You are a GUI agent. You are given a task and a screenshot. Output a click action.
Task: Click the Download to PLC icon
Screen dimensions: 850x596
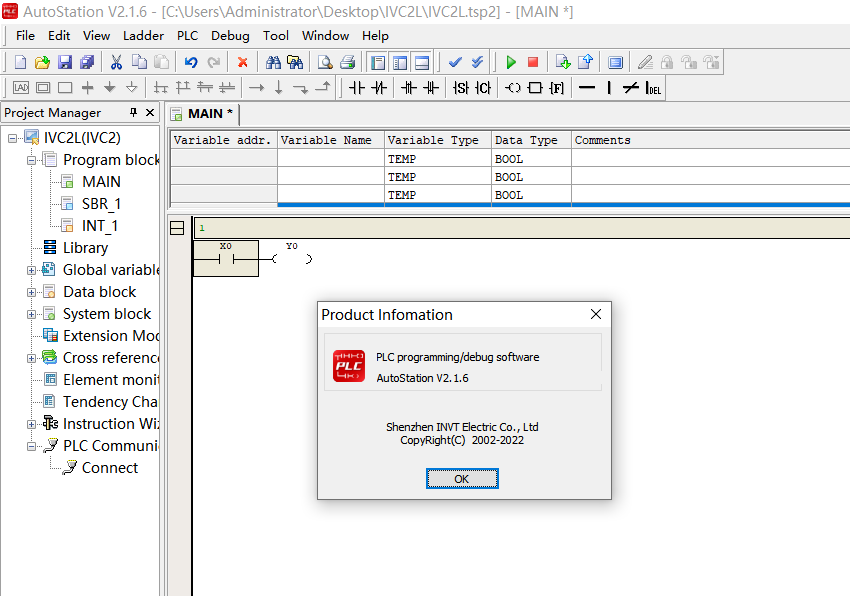coord(563,62)
